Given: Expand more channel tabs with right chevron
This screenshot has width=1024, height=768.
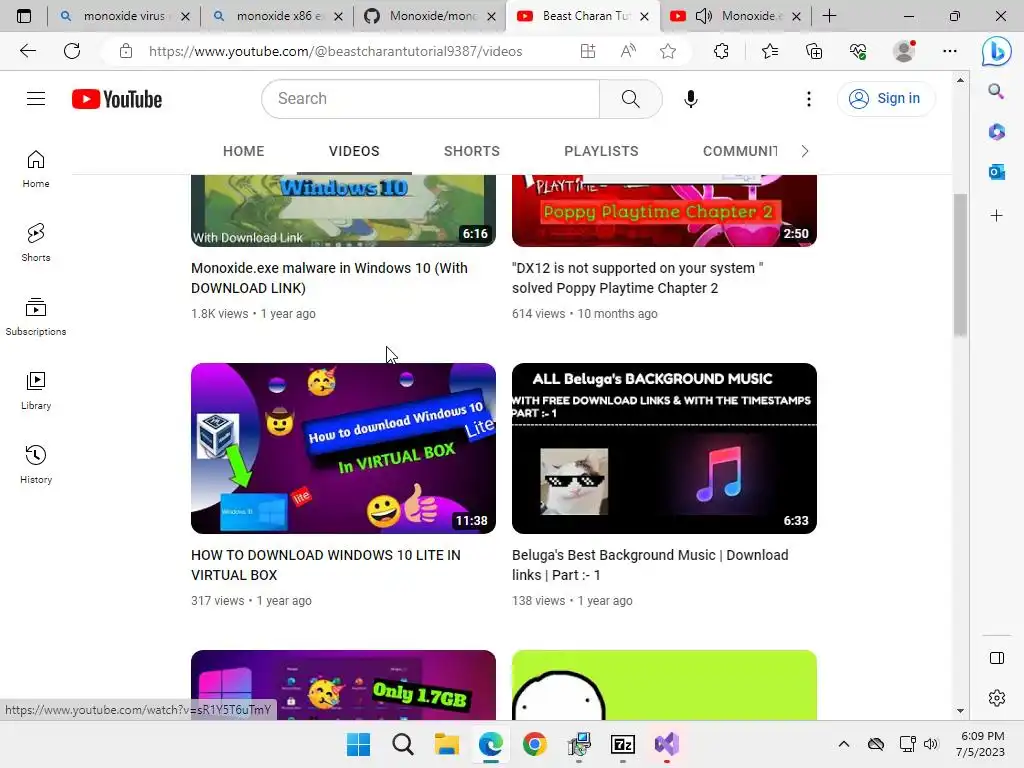Looking at the screenshot, I should click(805, 151).
